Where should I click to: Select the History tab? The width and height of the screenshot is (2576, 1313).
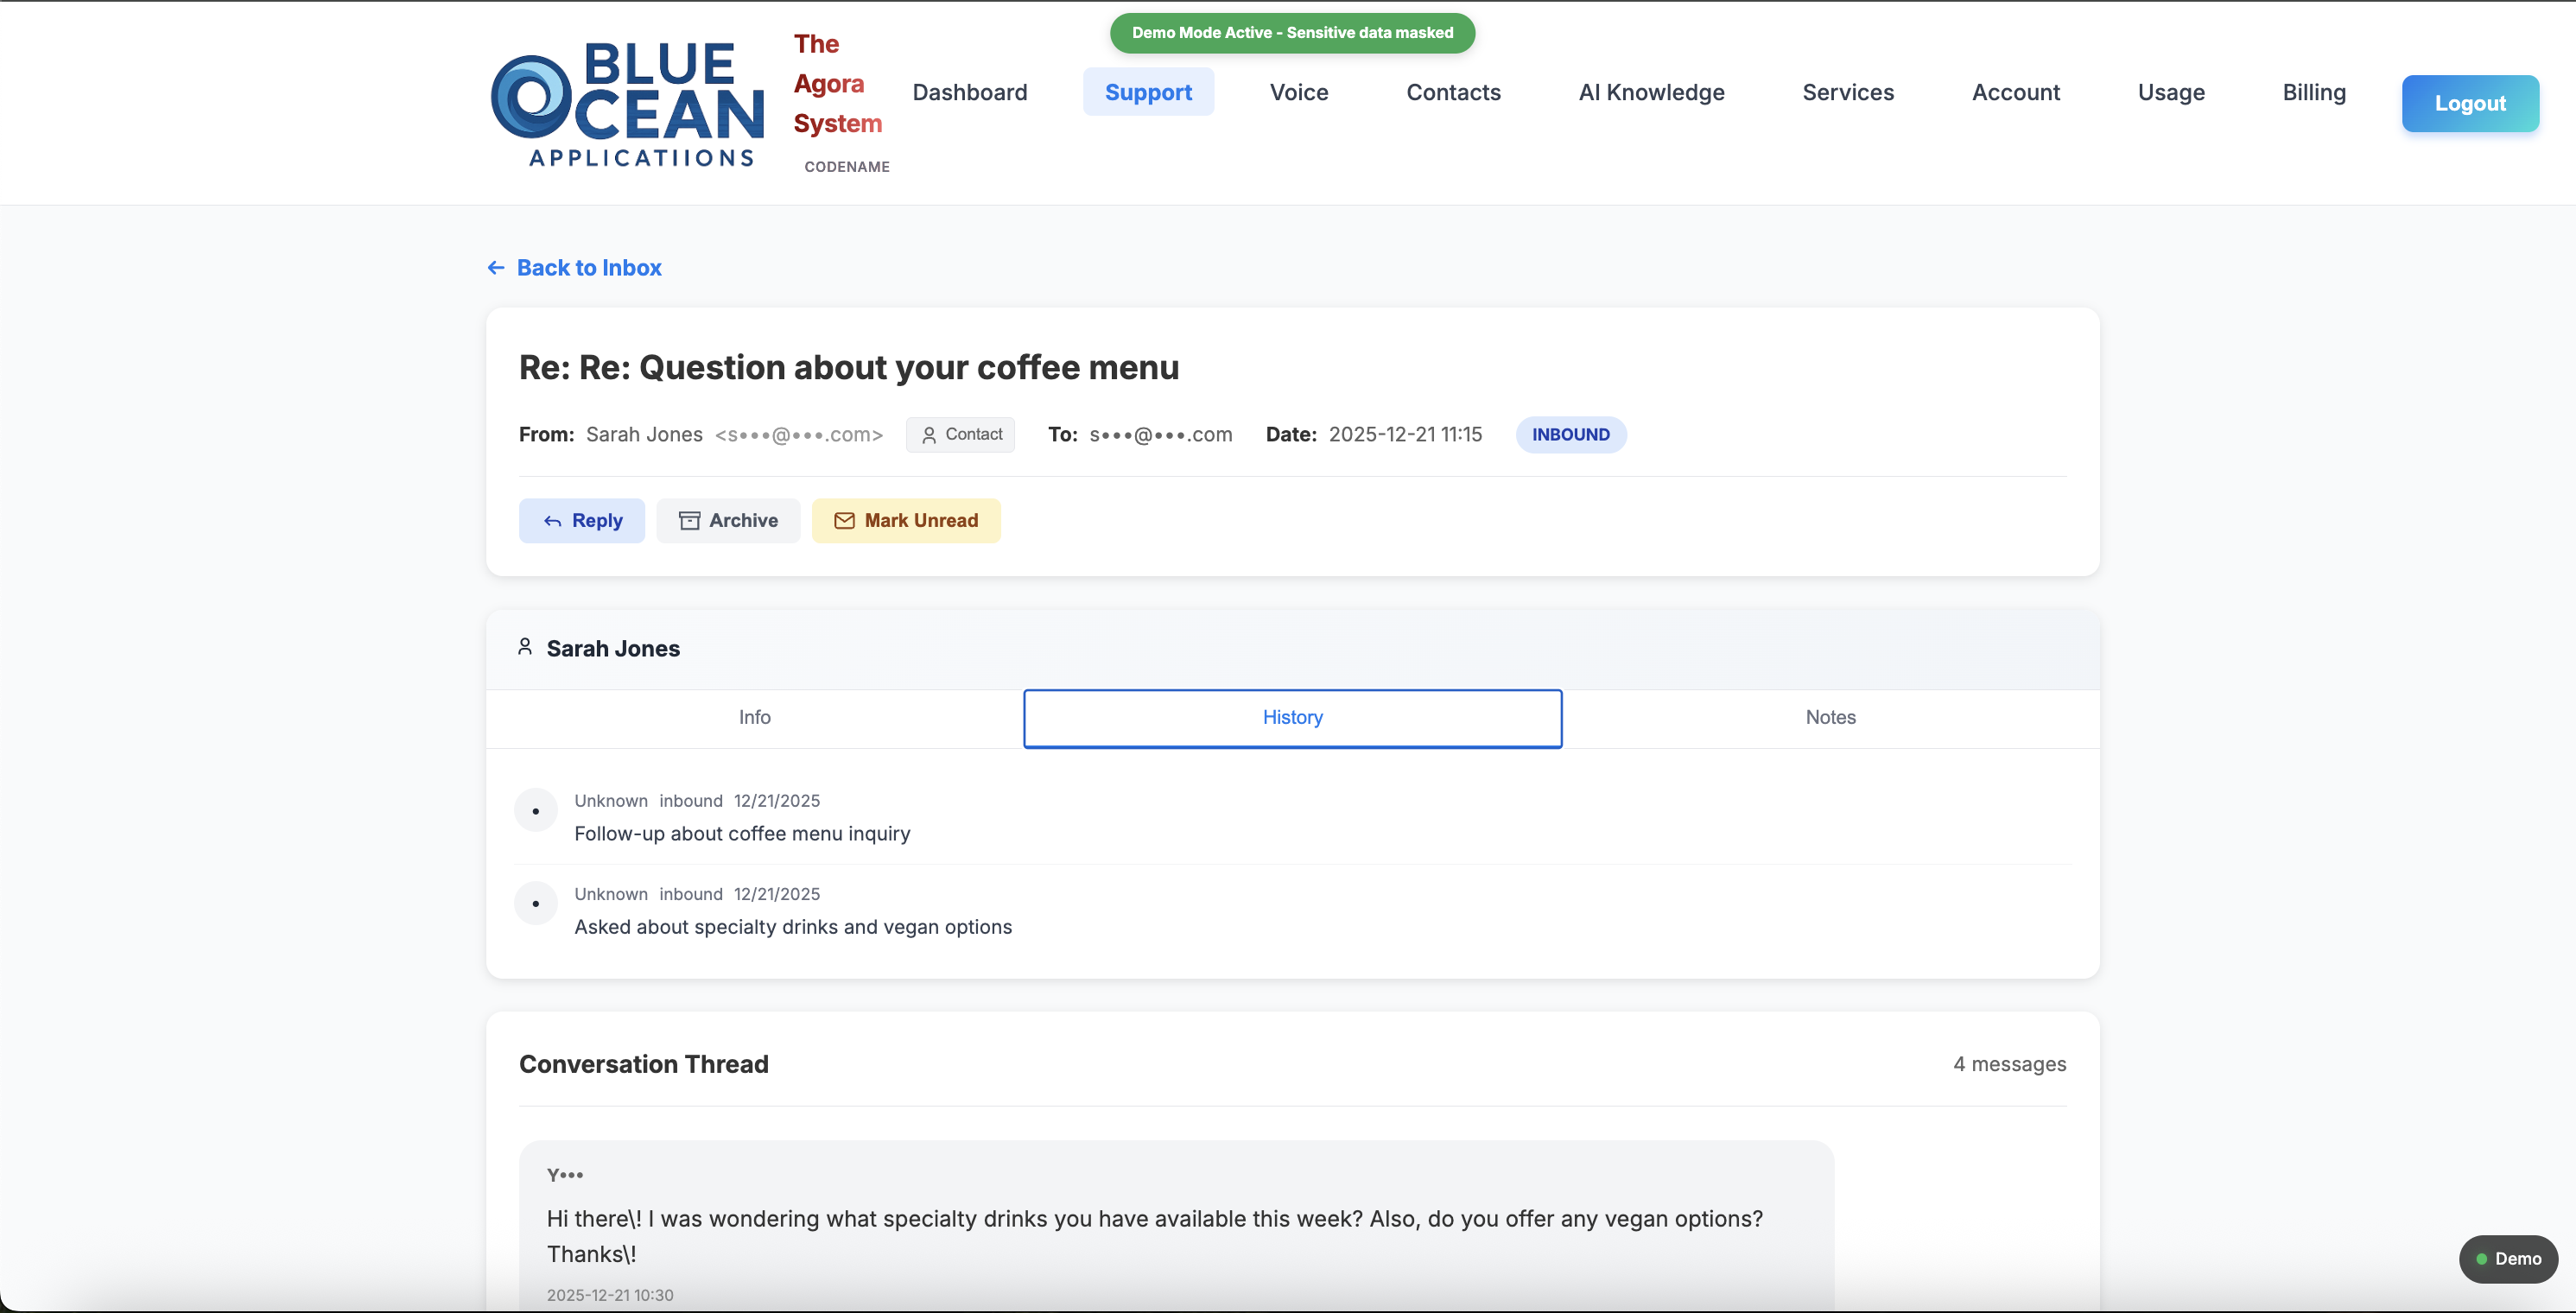click(x=1292, y=717)
